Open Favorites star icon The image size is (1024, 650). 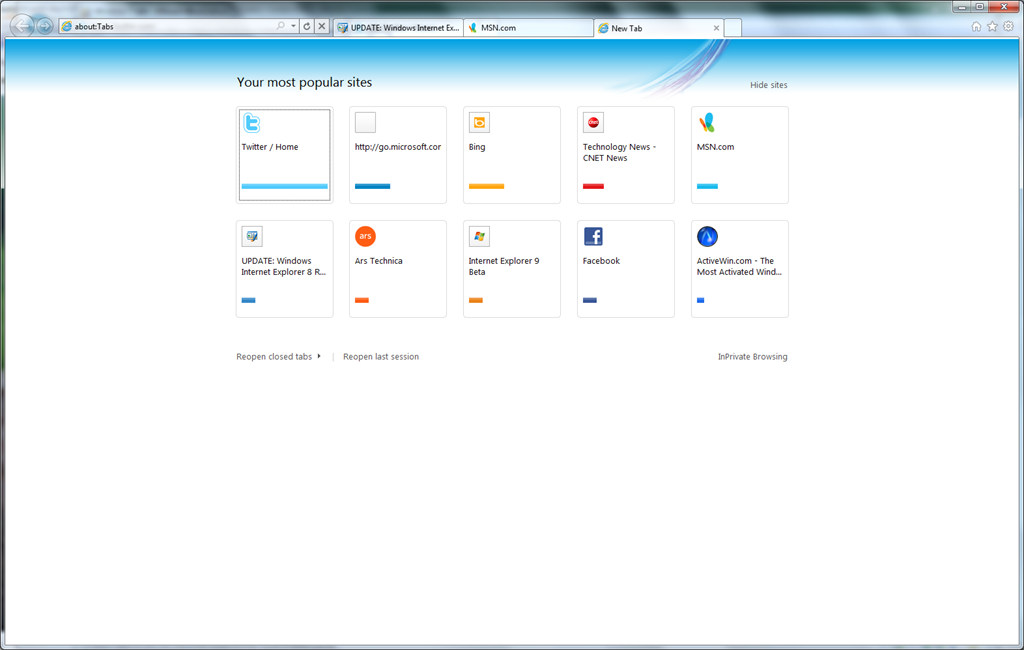click(993, 26)
